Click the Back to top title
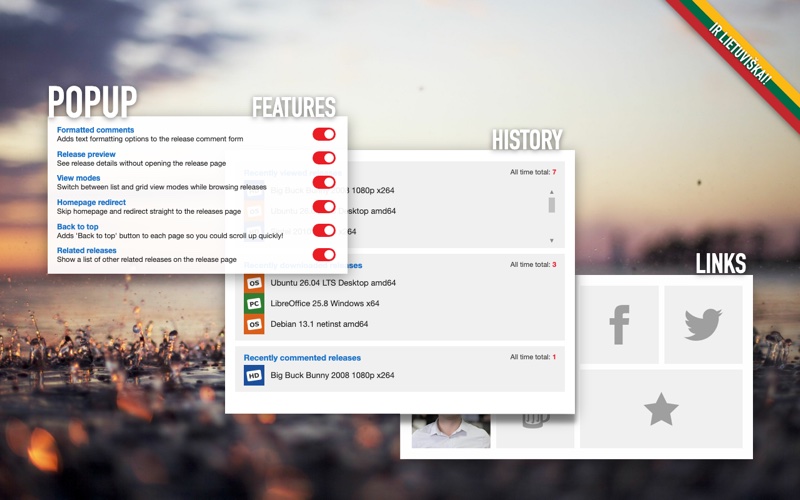Viewport: 800px width, 500px height. pyautogui.click(x=78, y=227)
